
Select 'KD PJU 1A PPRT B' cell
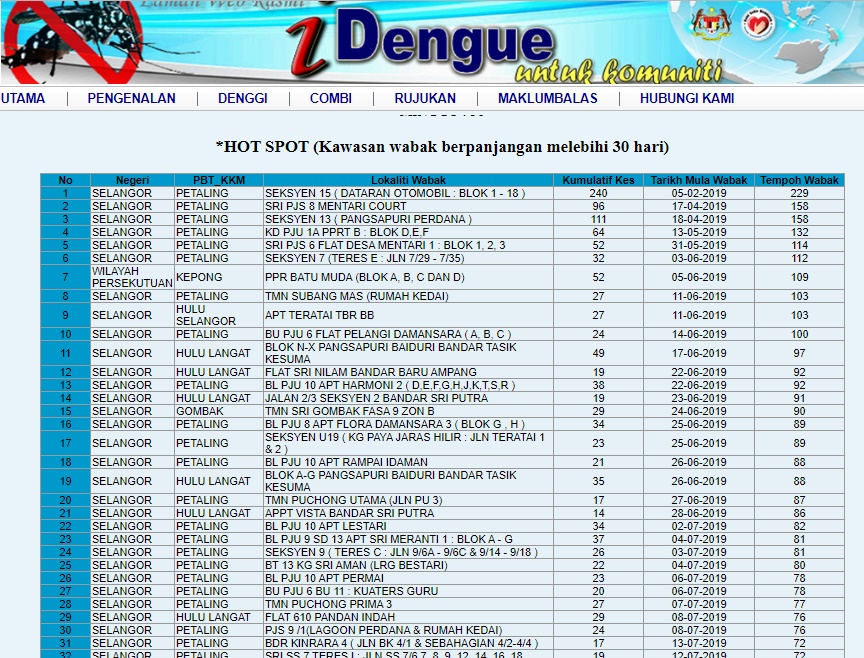(x=408, y=232)
